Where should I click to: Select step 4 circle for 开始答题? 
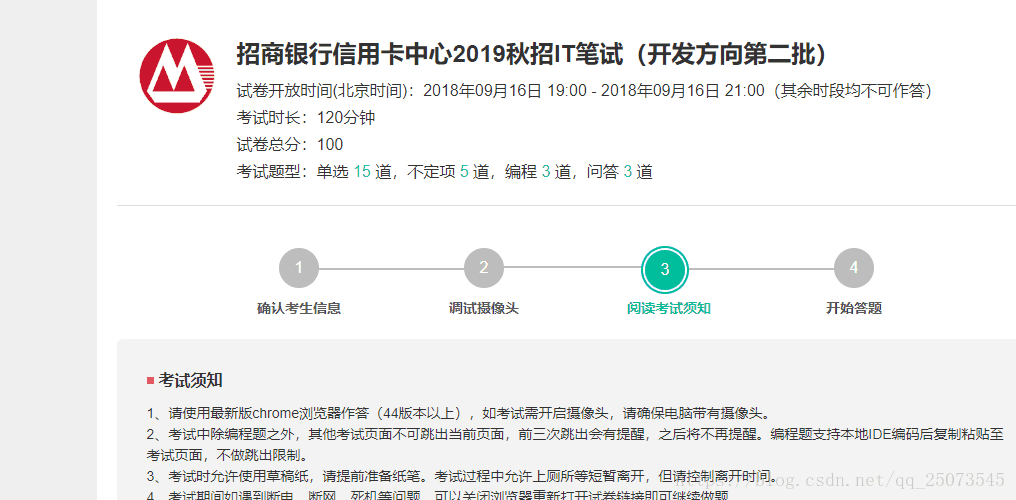coord(853,268)
